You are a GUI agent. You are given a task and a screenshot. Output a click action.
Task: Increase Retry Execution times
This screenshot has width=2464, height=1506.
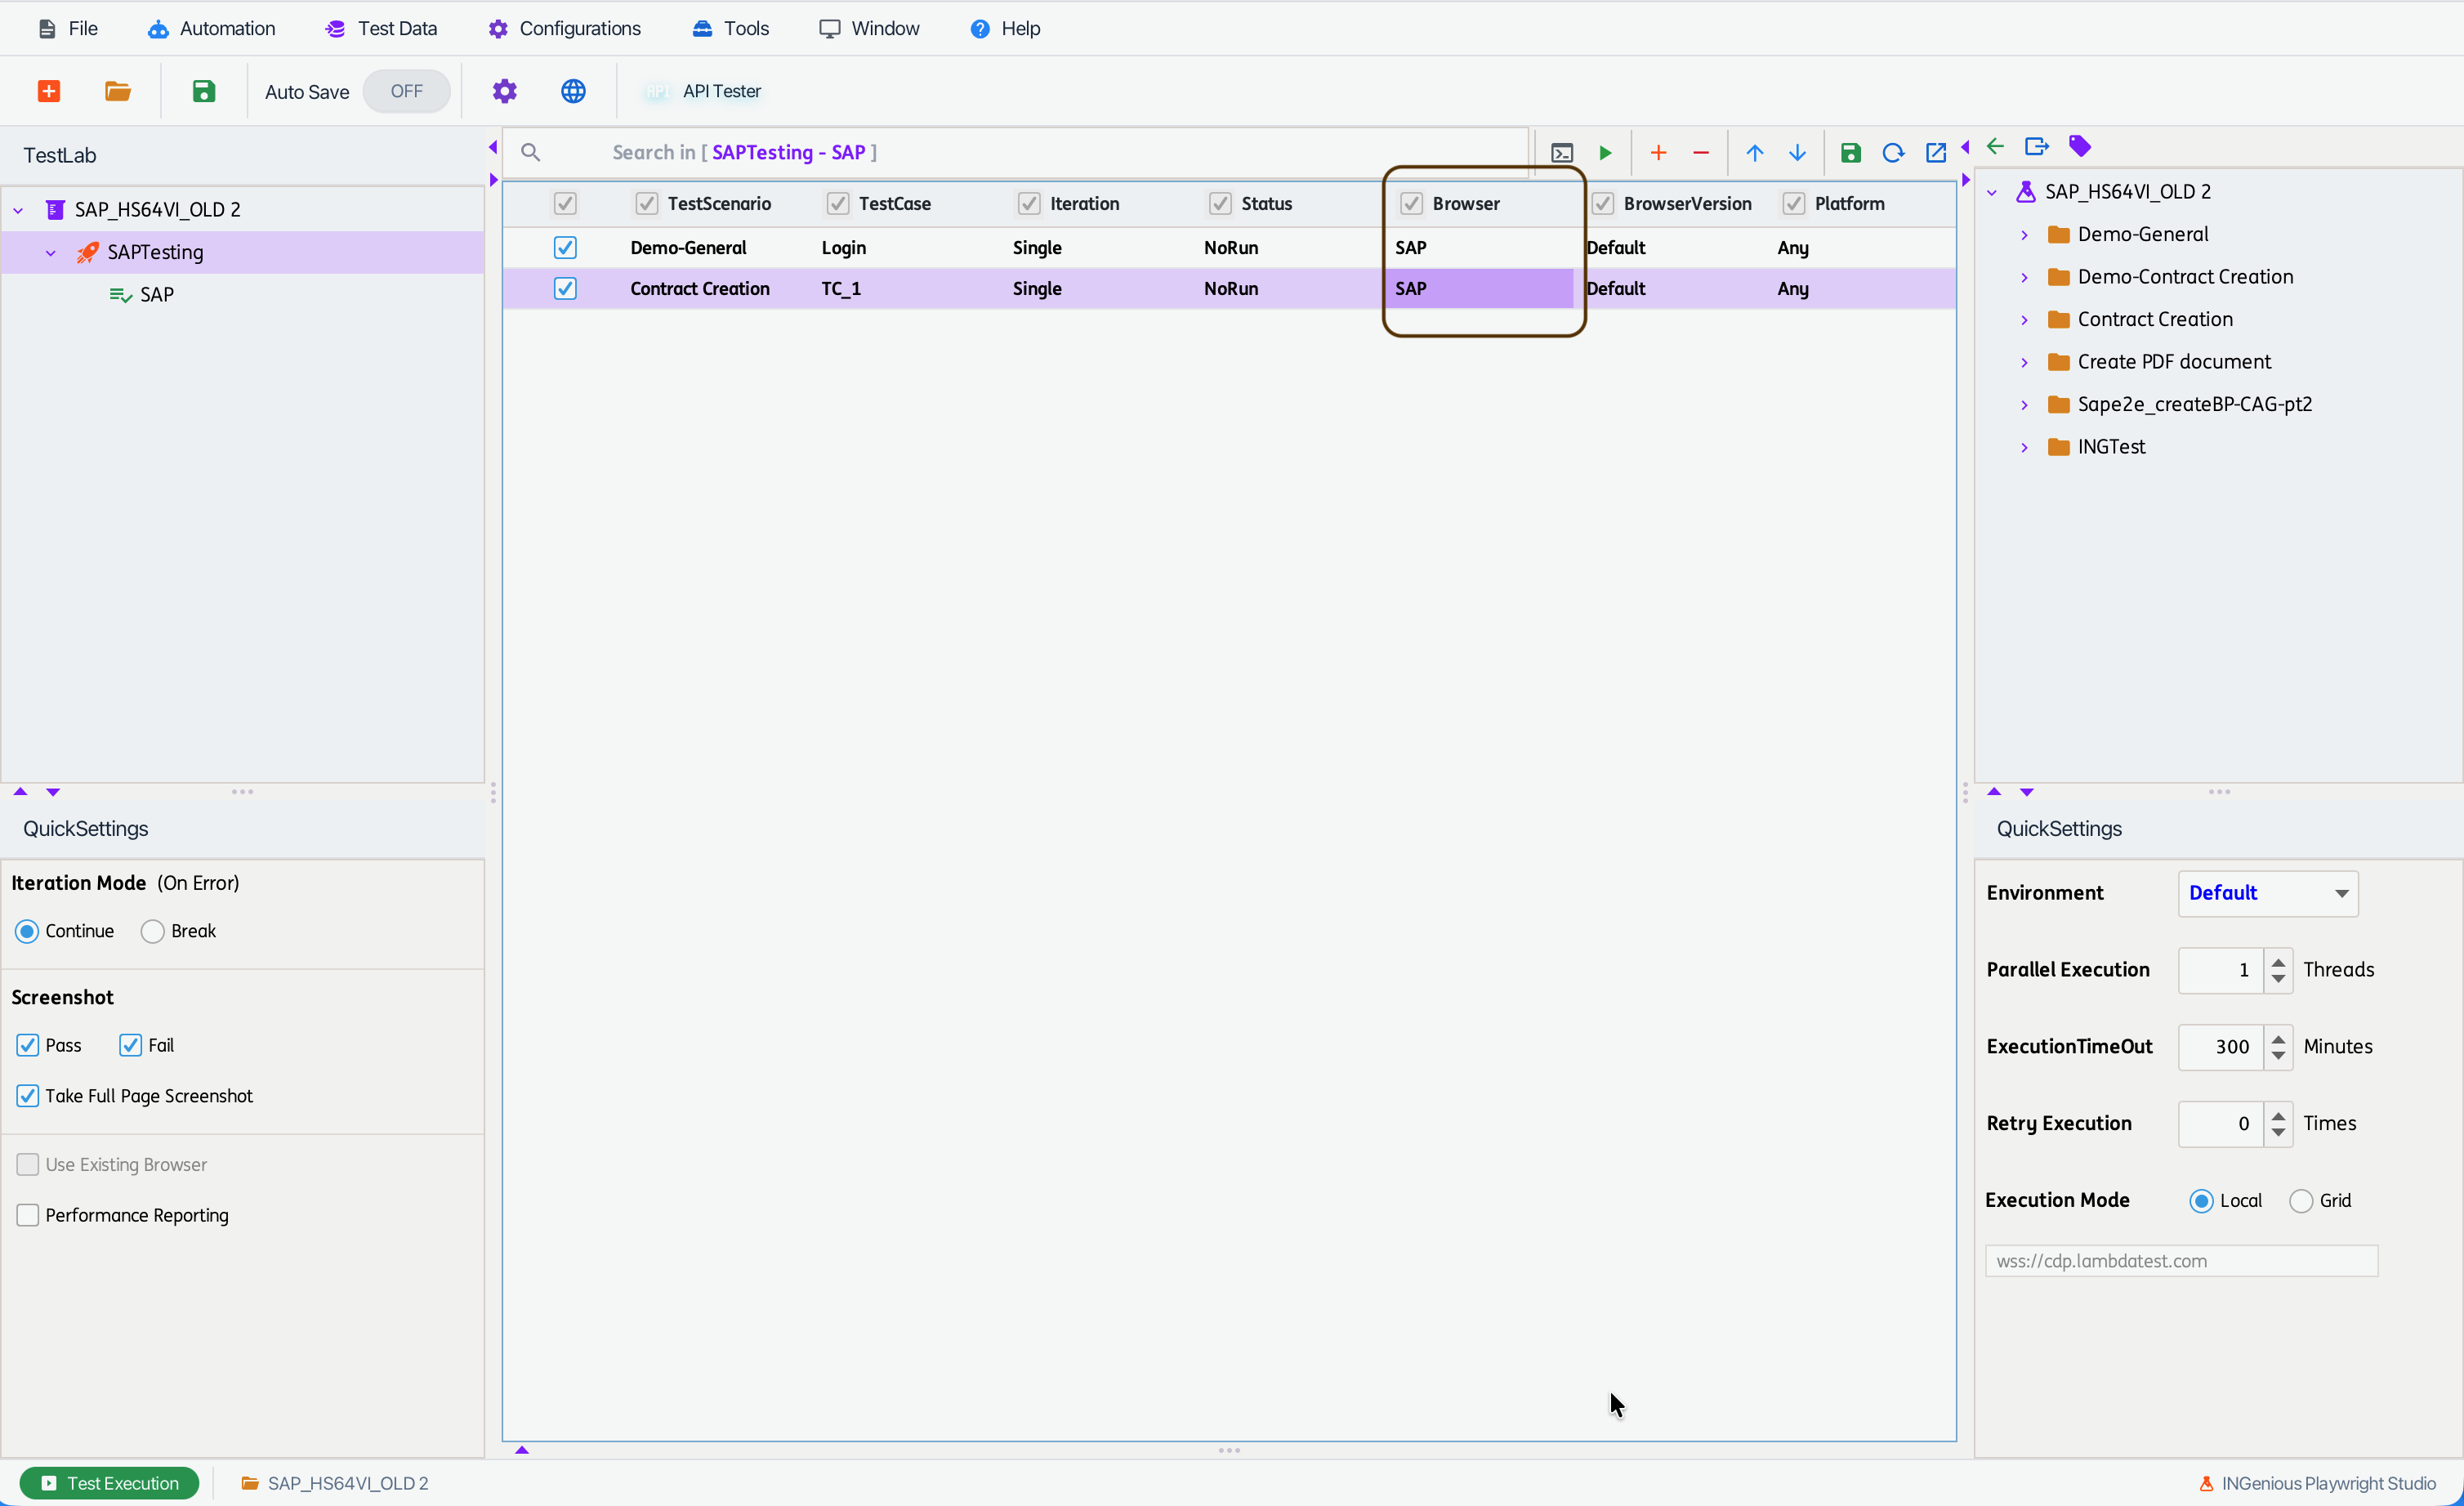pos(2278,1115)
